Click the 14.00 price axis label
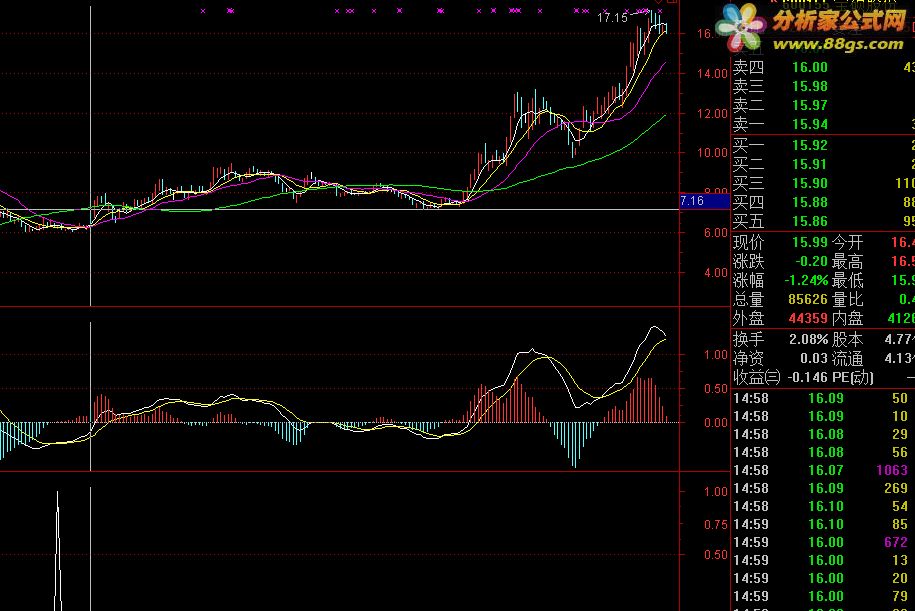This screenshot has width=915, height=611. tap(712, 74)
